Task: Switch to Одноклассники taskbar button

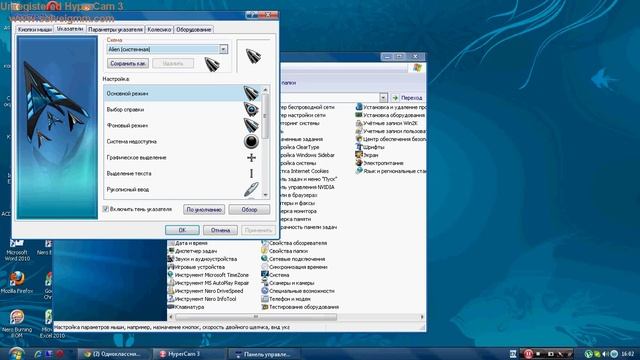Action: click(114, 354)
